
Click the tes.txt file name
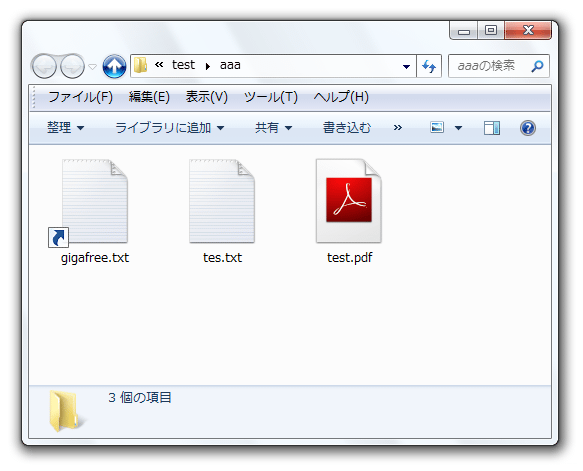pyautogui.click(x=222, y=258)
